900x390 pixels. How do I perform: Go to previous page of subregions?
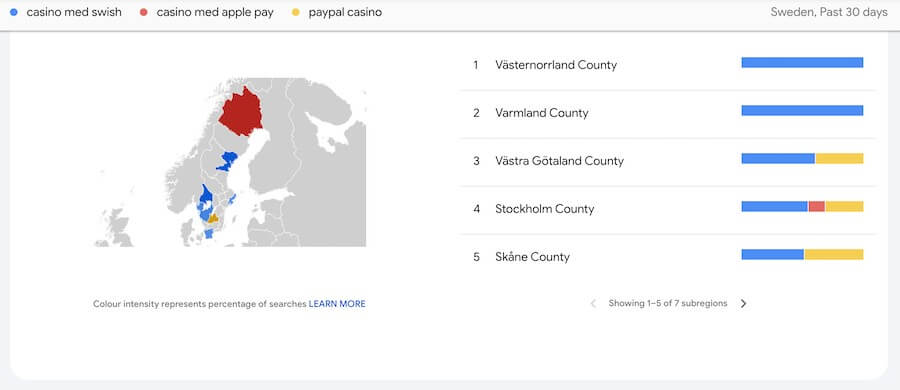[x=593, y=303]
